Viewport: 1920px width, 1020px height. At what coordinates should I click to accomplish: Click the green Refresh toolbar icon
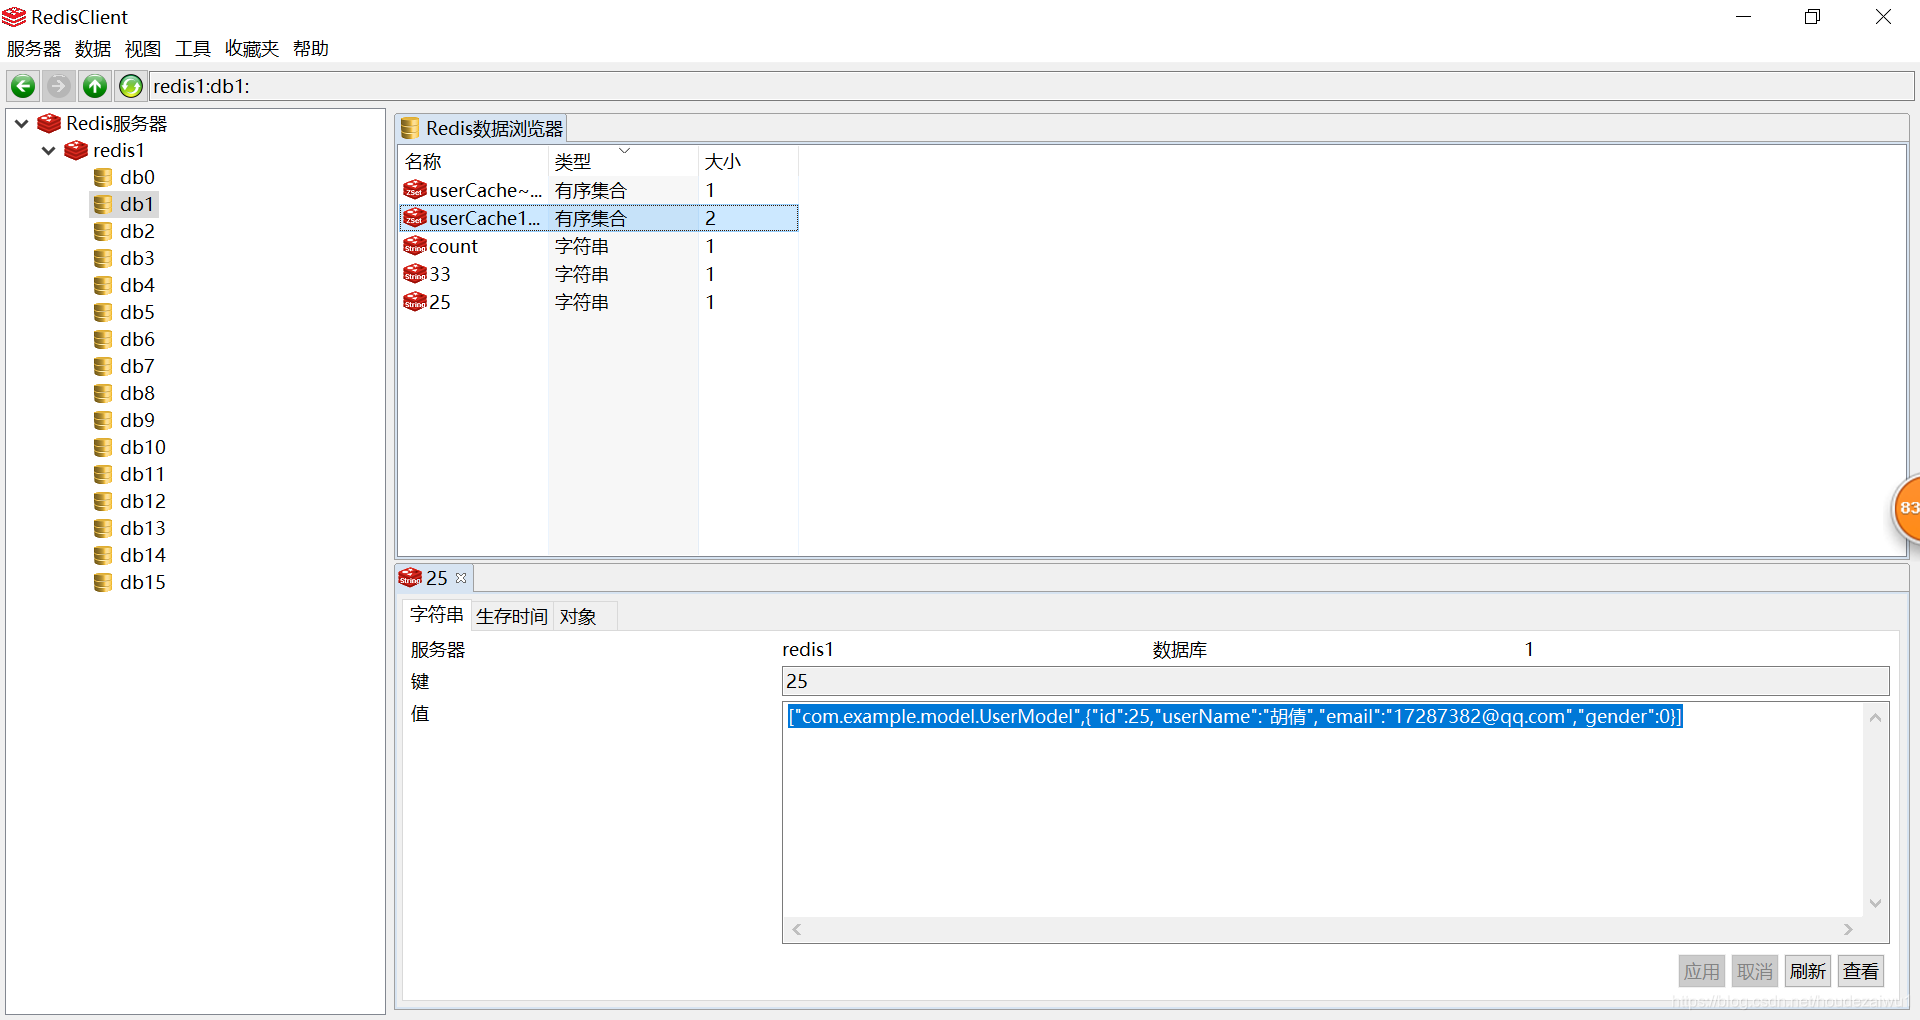coord(131,87)
